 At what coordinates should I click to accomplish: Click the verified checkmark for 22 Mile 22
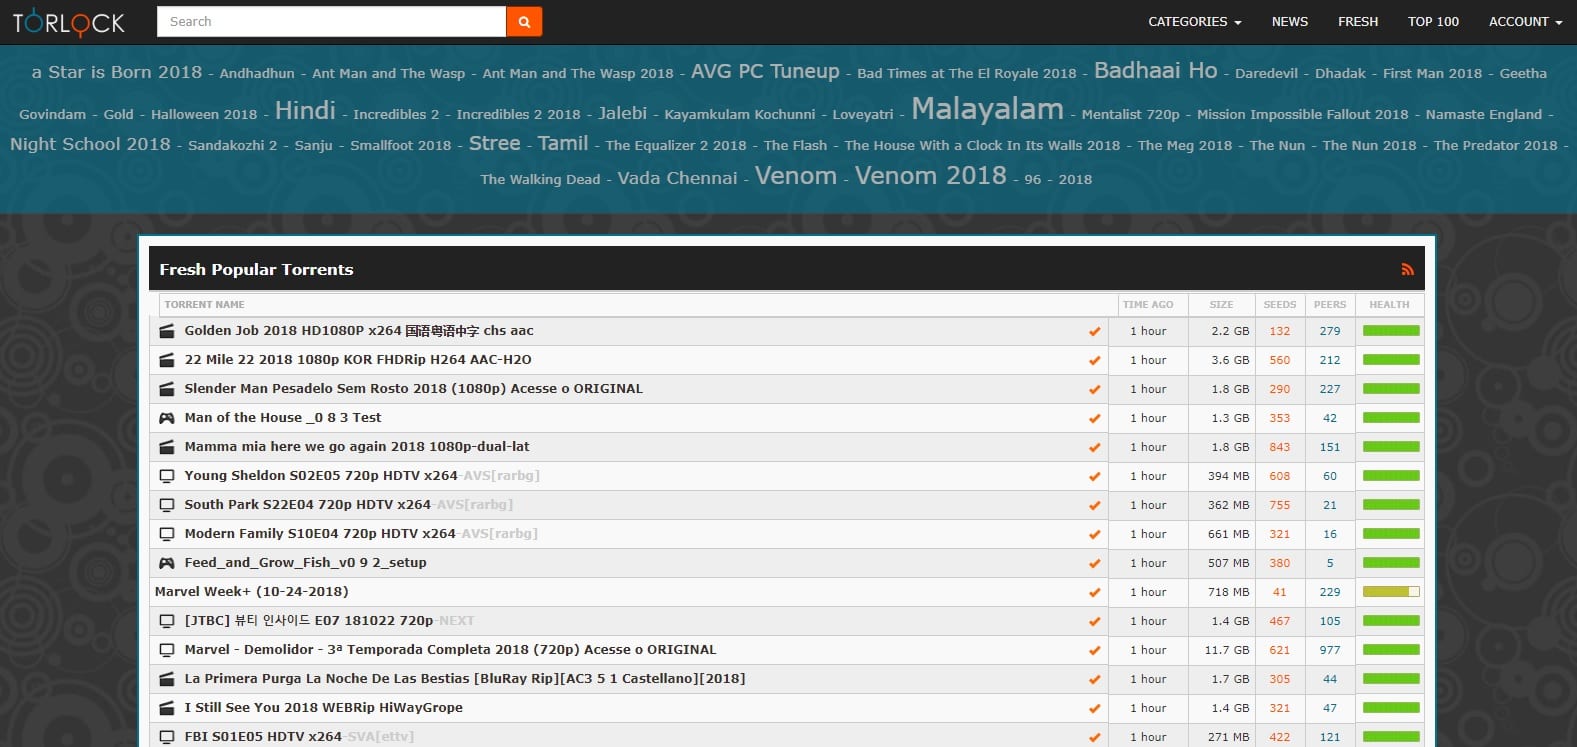1094,360
